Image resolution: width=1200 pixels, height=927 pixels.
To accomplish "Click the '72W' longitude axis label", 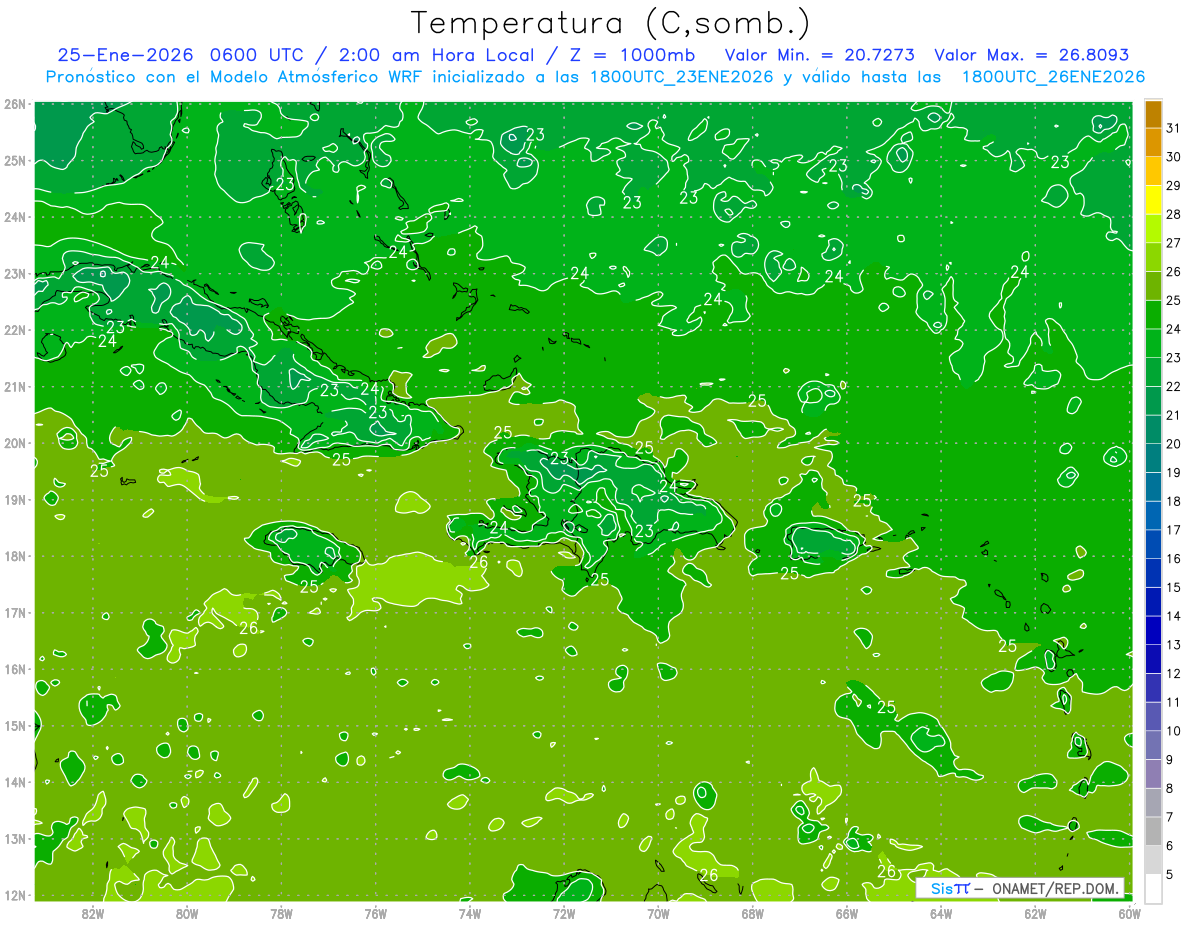I will 564,913.
